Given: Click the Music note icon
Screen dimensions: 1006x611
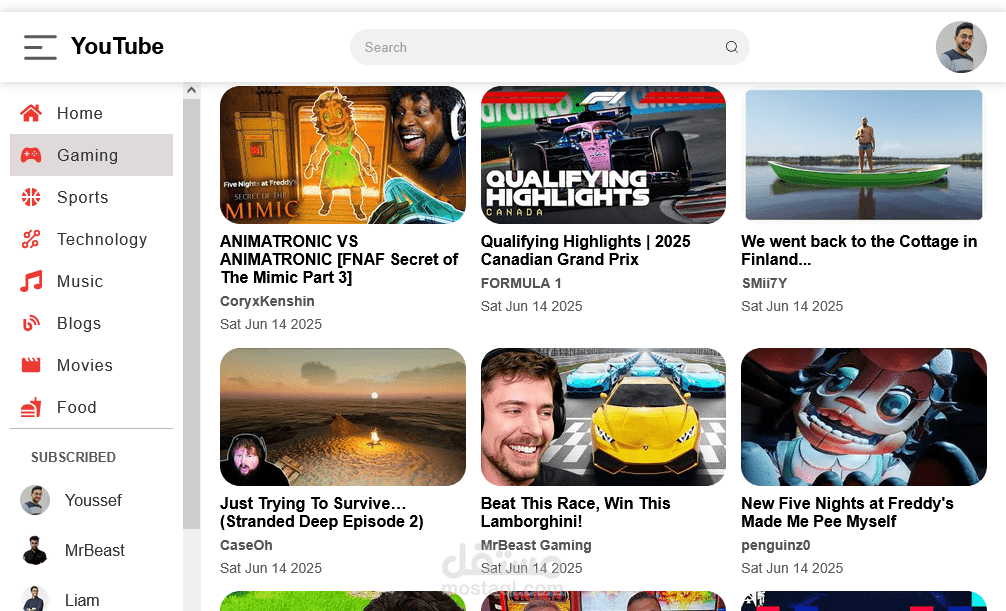Looking at the screenshot, I should tap(31, 281).
